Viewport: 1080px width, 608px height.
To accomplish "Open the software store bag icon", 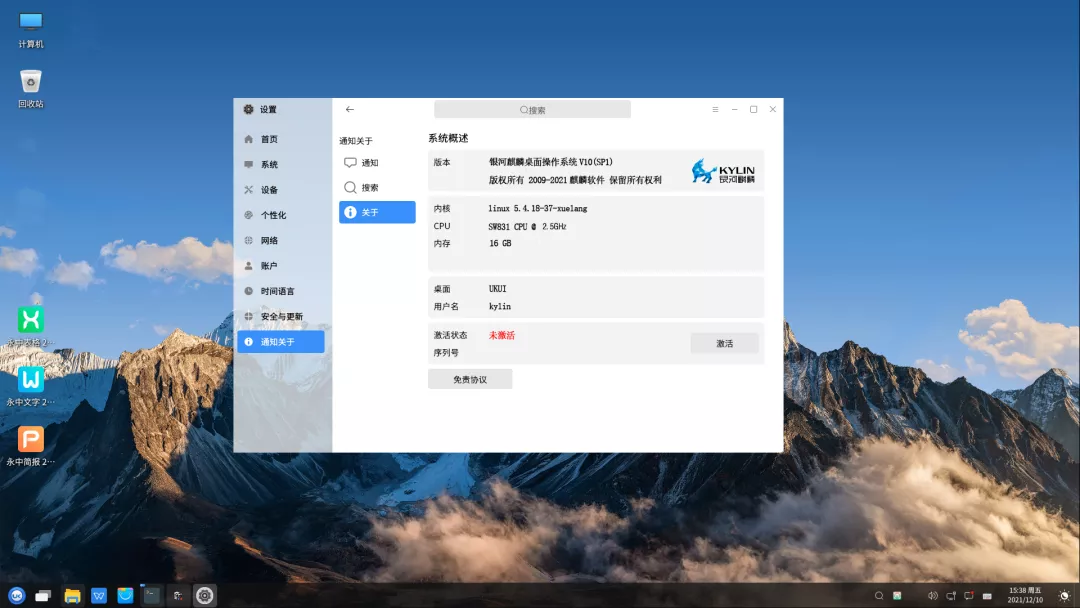I will [125, 596].
